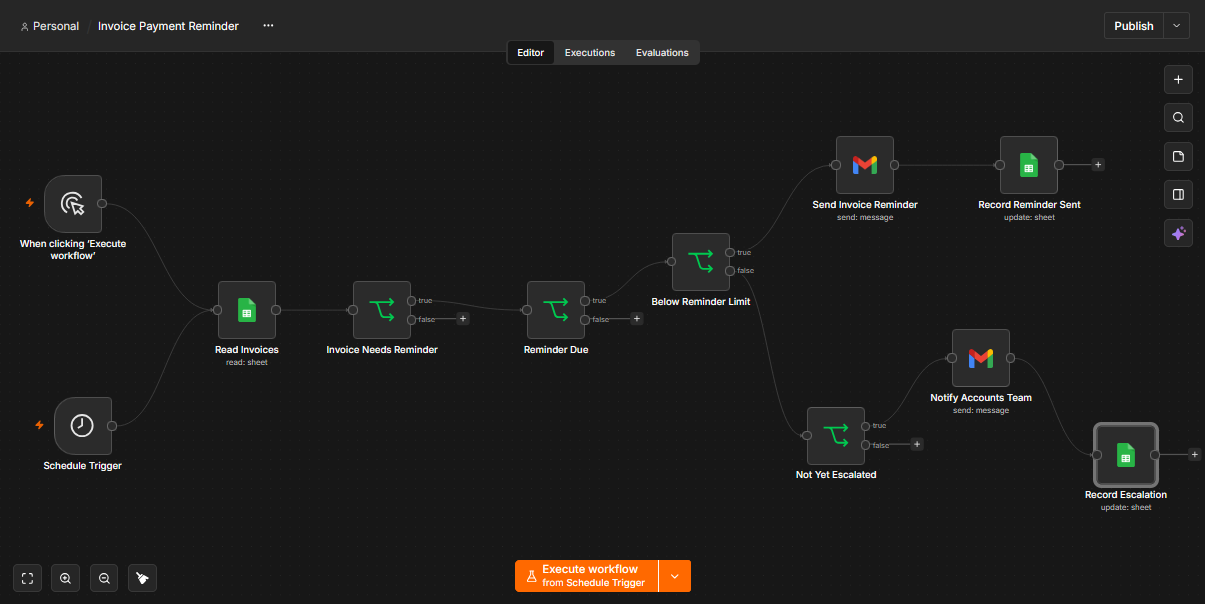
Task: Switch to the Editor tab
Action: tap(530, 52)
